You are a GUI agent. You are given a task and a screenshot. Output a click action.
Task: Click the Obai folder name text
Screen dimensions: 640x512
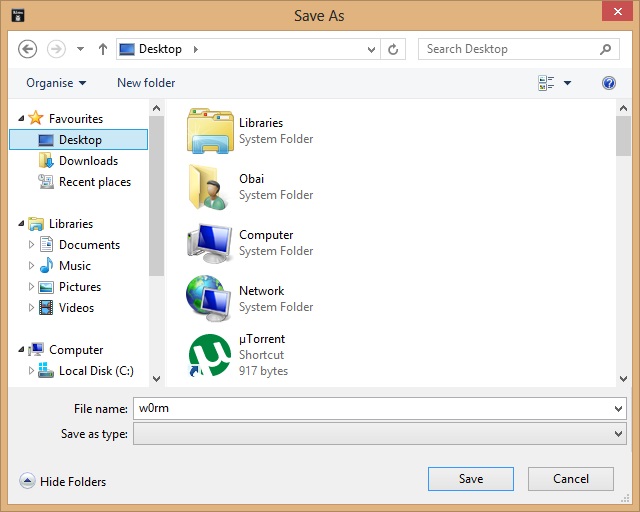coord(251,179)
